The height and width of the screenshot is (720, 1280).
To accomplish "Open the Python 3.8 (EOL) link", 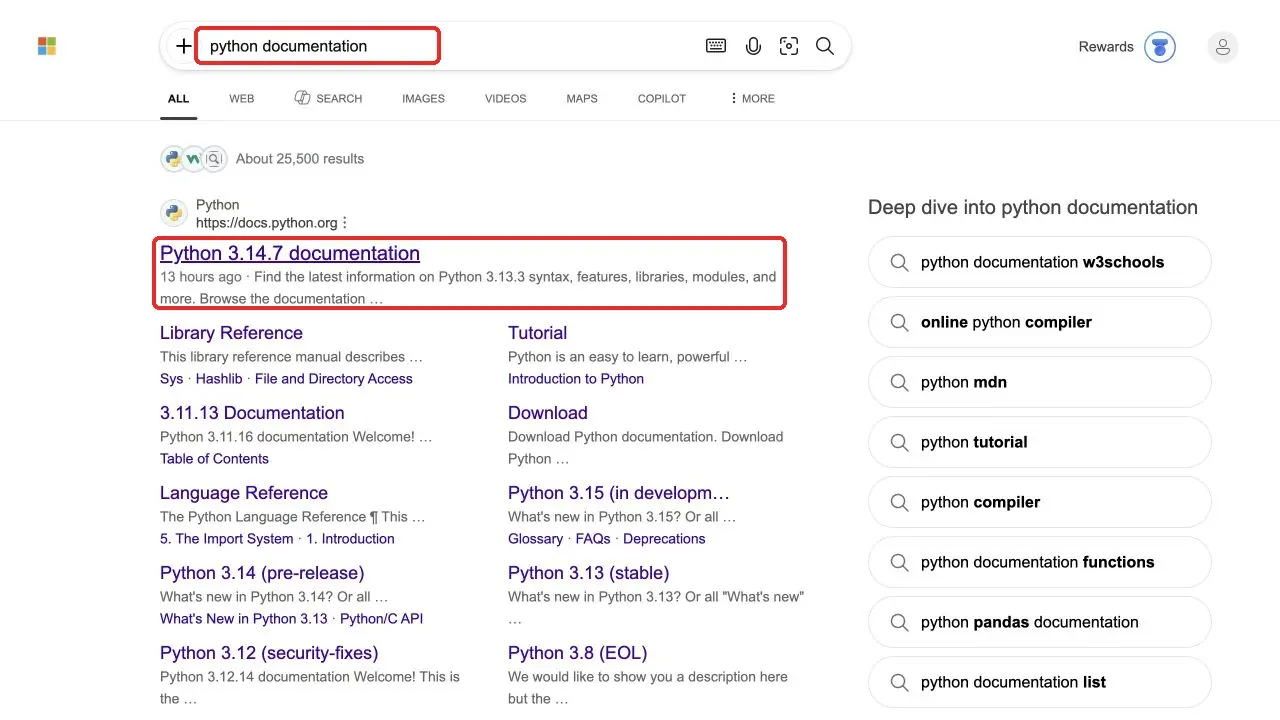I will (x=578, y=653).
